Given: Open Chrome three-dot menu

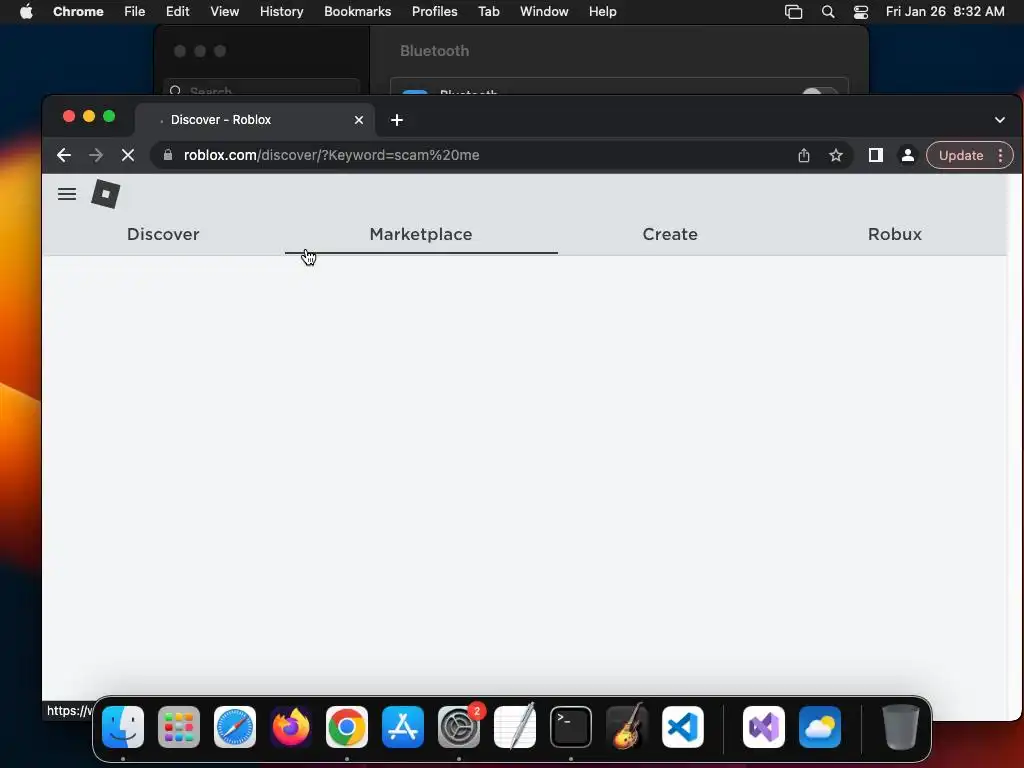Looking at the screenshot, I should (x=1000, y=155).
